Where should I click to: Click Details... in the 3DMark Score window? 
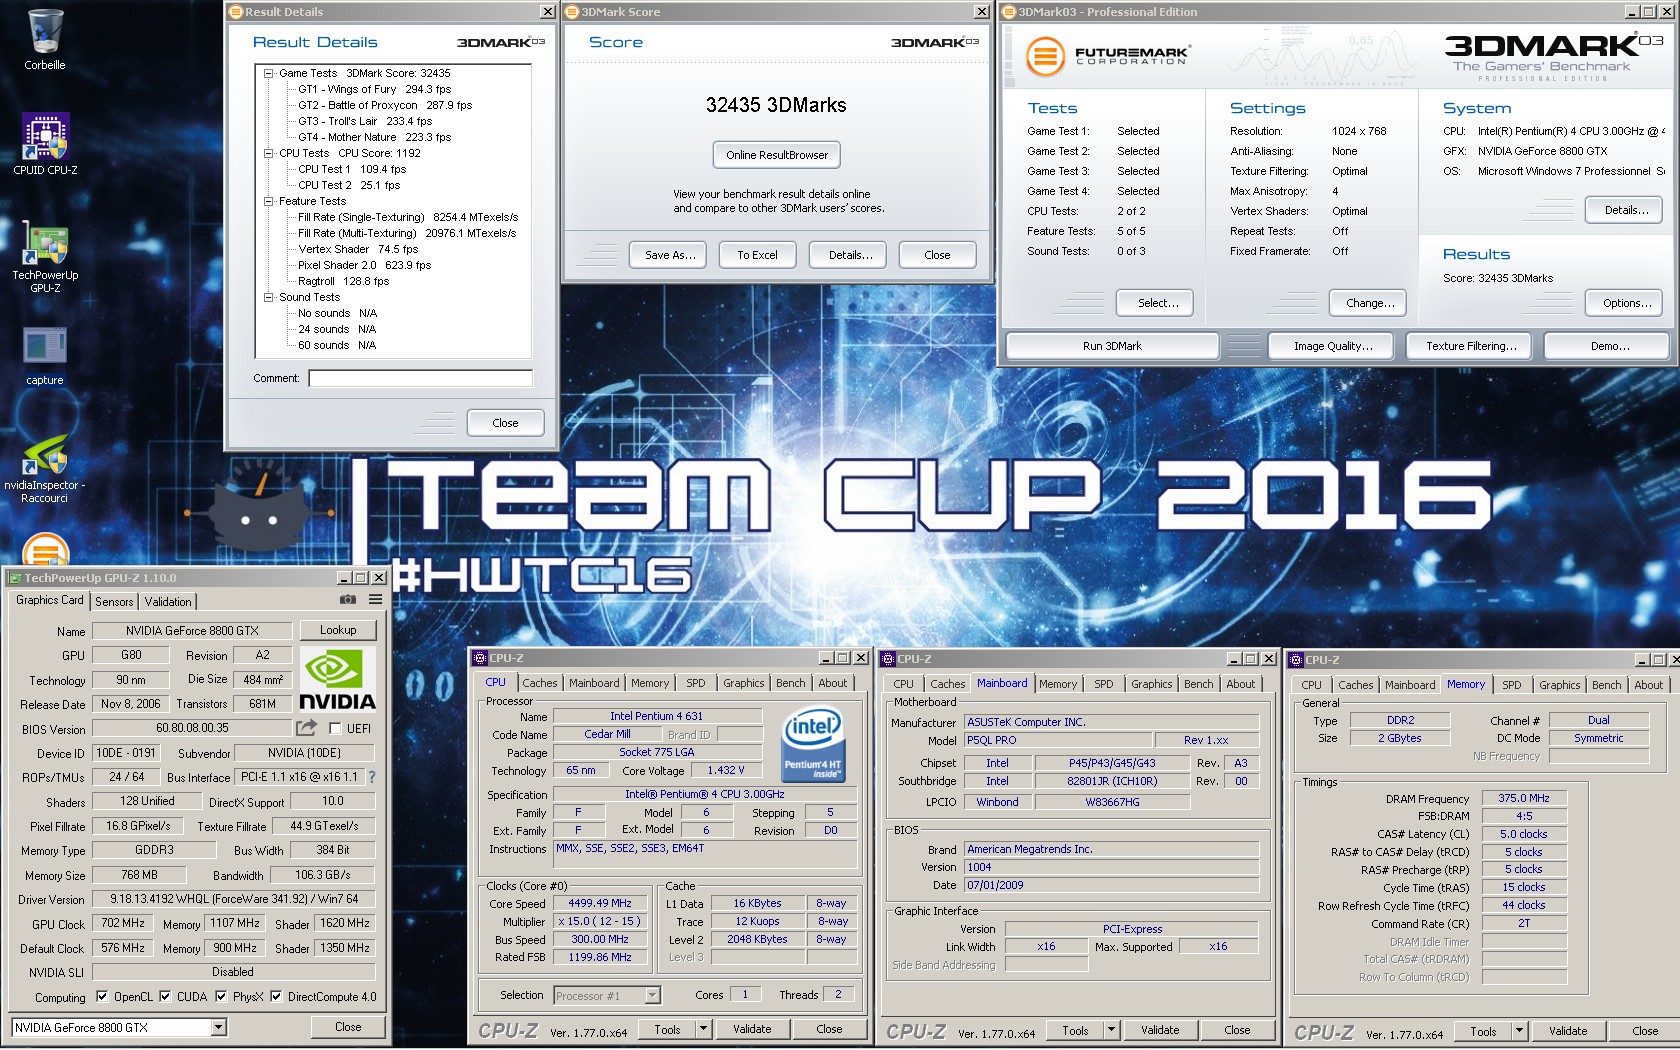click(850, 255)
